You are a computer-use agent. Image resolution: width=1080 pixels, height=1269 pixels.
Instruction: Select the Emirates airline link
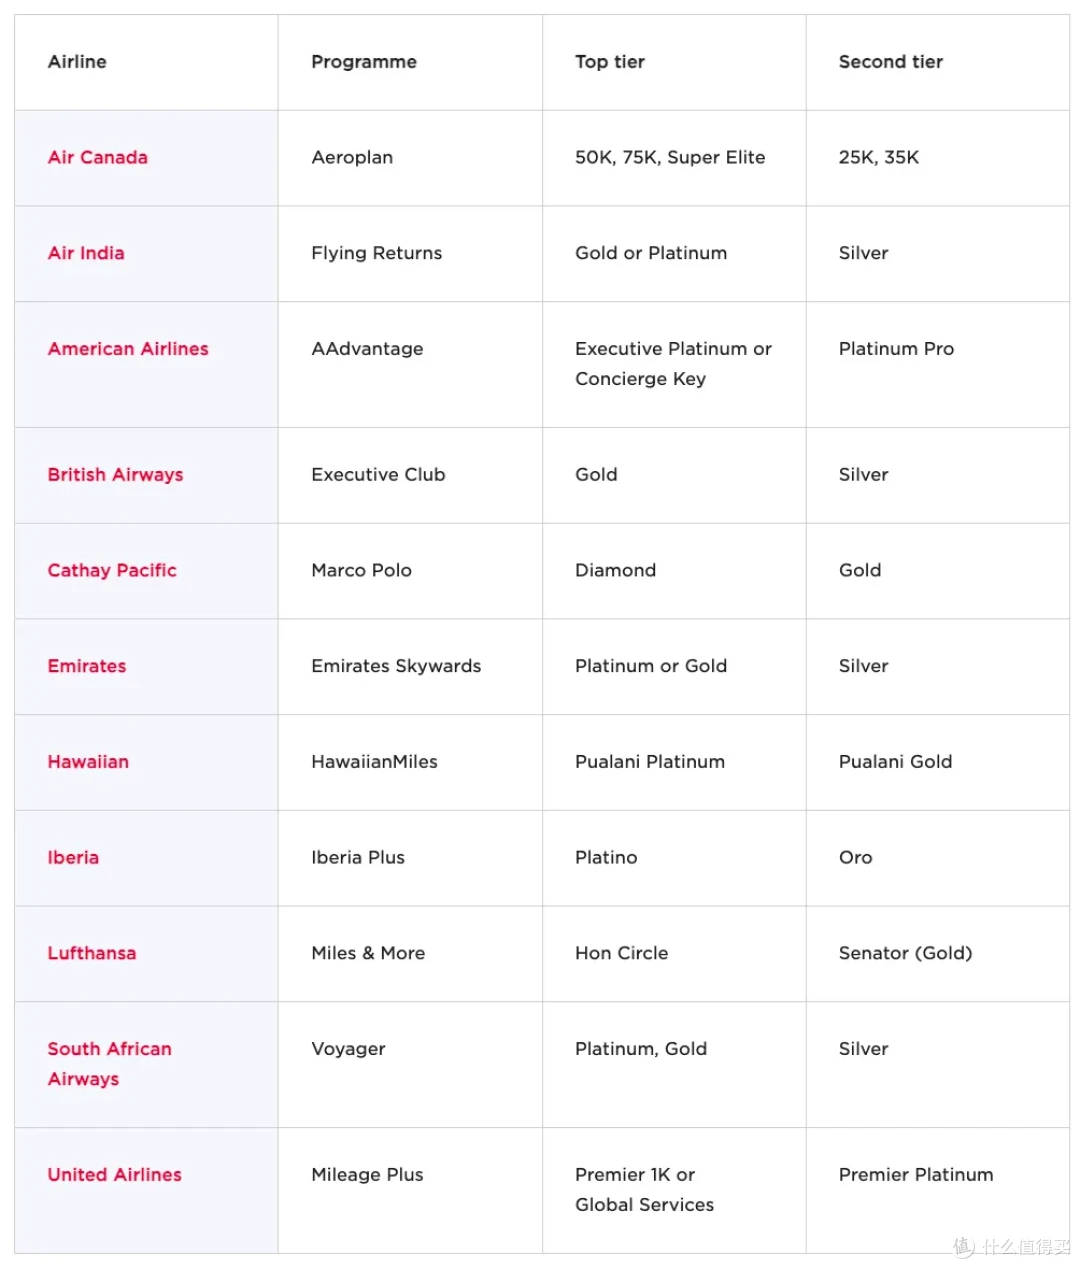point(87,666)
